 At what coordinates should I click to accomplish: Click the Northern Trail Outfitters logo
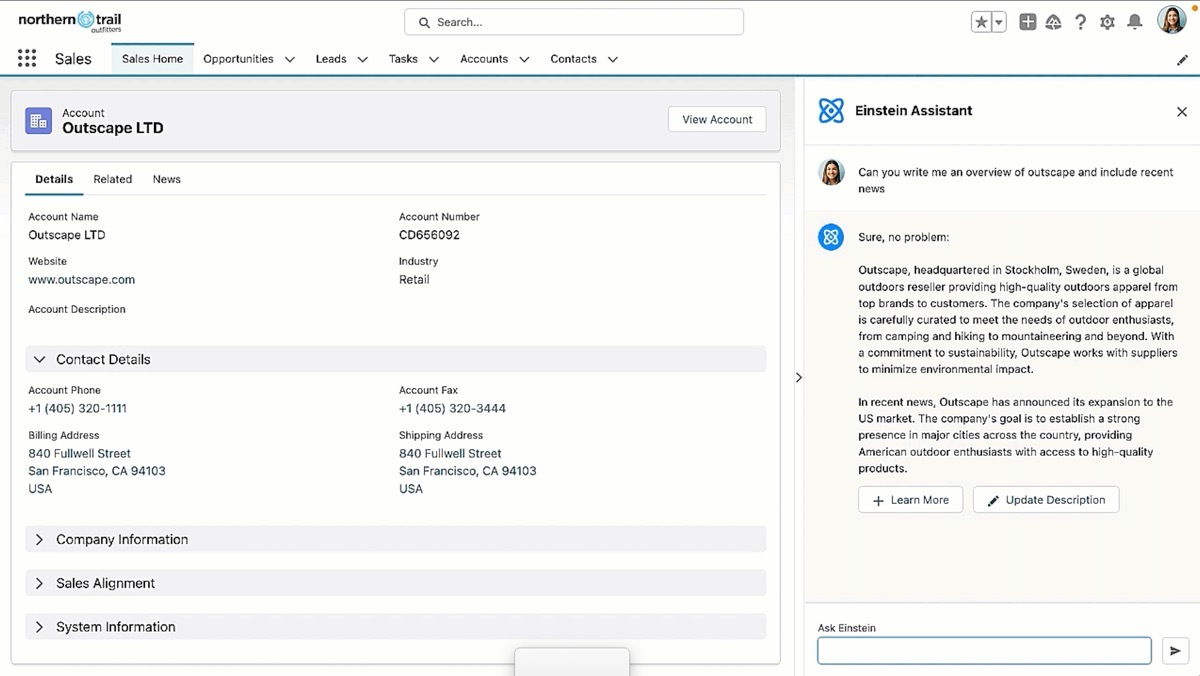point(70,21)
